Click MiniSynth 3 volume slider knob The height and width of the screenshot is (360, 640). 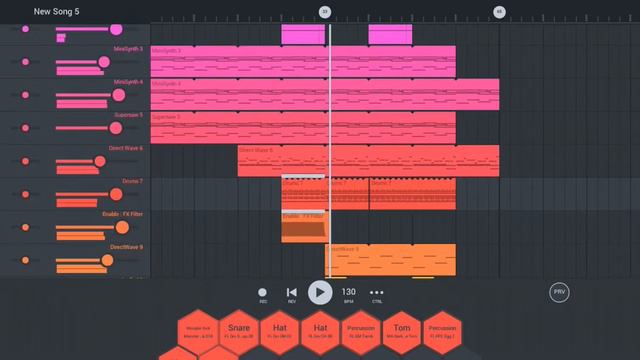104,62
